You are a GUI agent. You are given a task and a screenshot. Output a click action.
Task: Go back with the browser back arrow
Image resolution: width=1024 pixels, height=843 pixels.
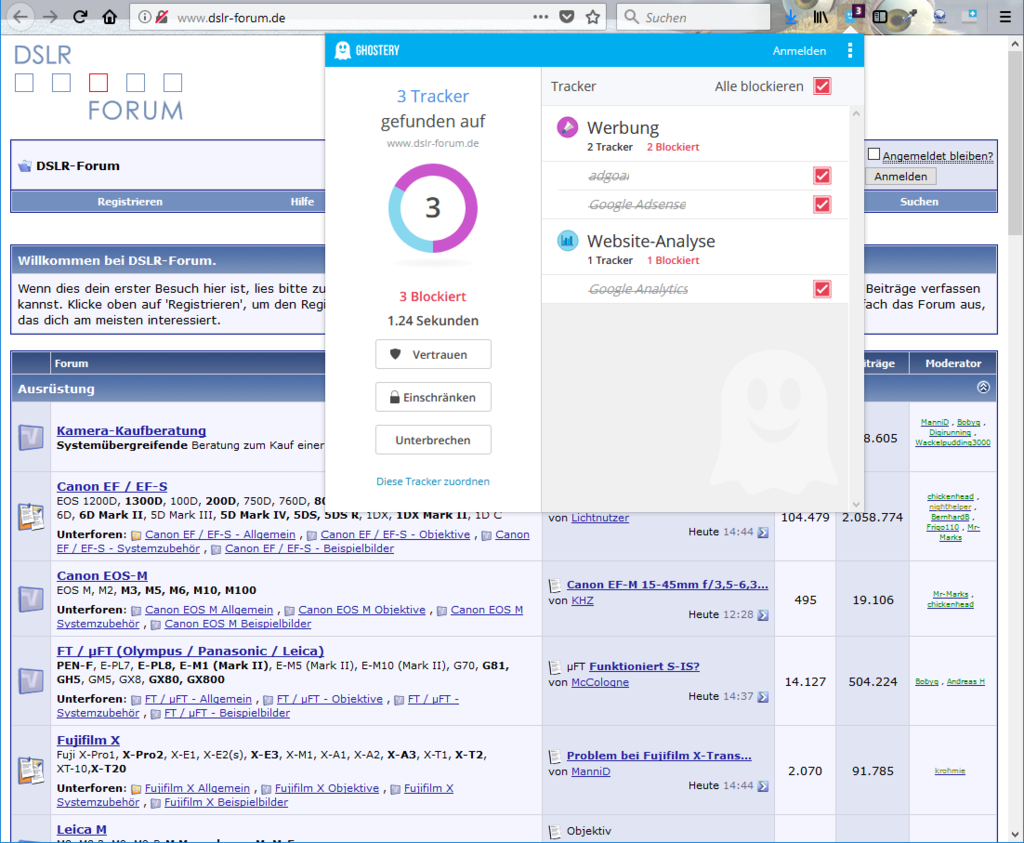(20, 17)
